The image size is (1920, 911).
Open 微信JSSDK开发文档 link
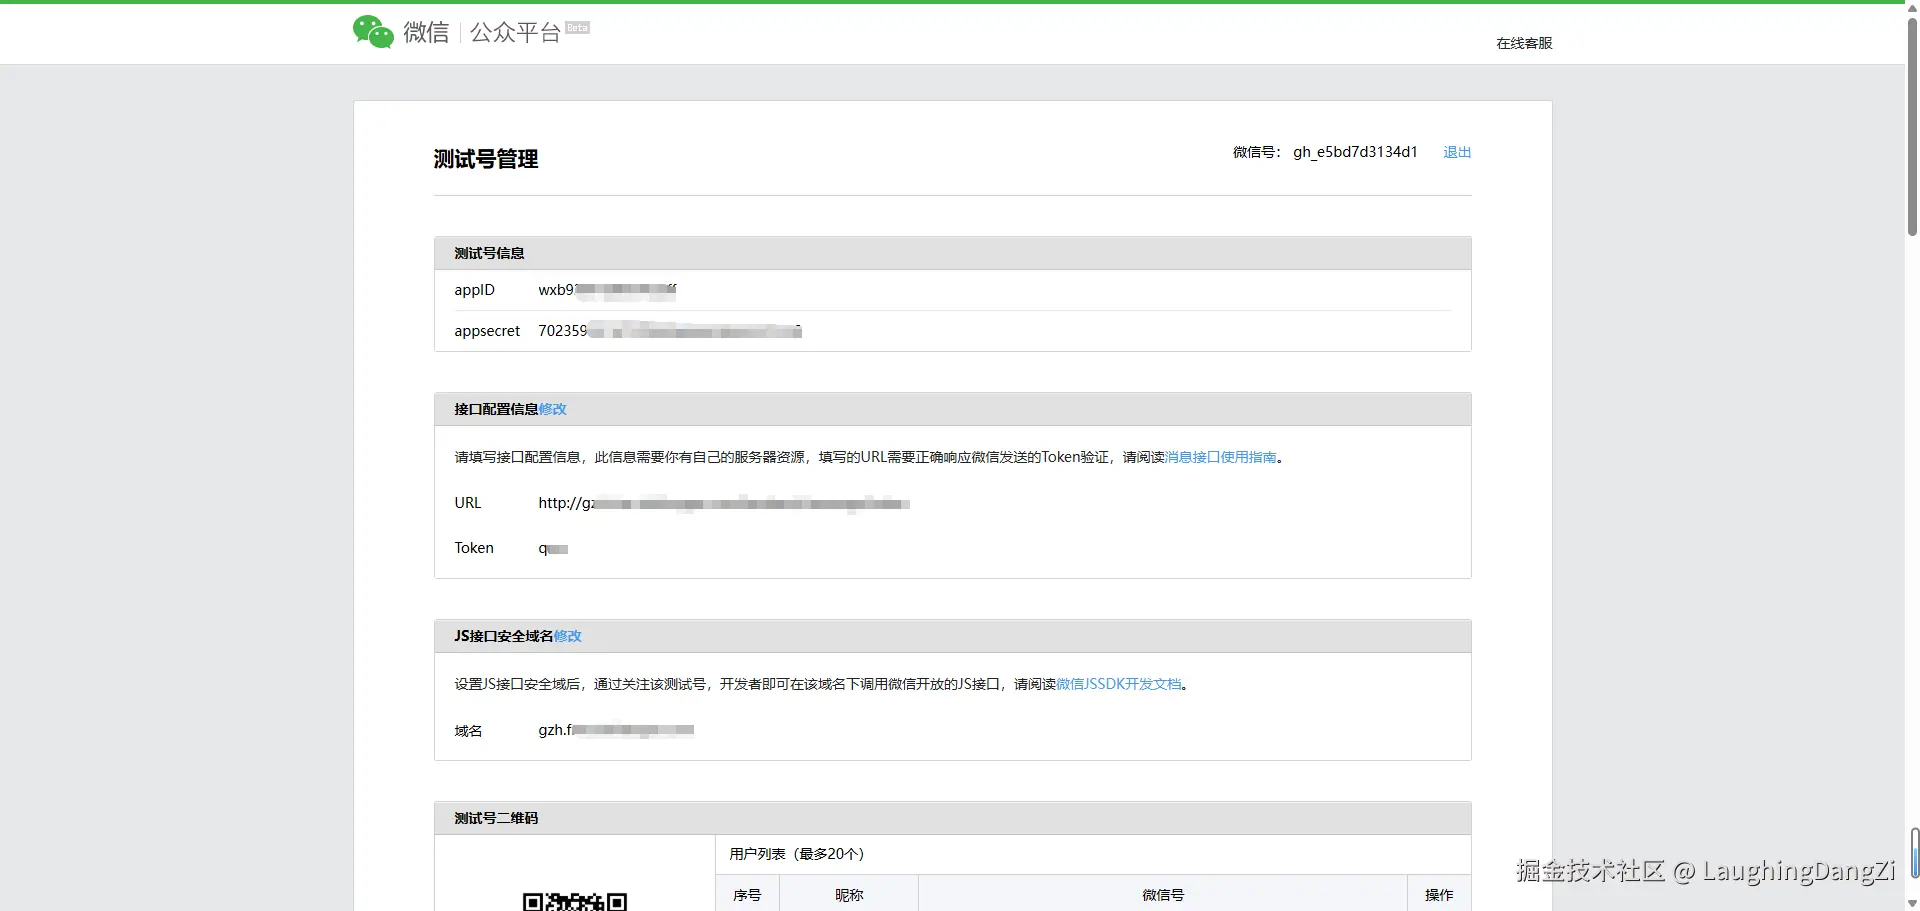1119,684
